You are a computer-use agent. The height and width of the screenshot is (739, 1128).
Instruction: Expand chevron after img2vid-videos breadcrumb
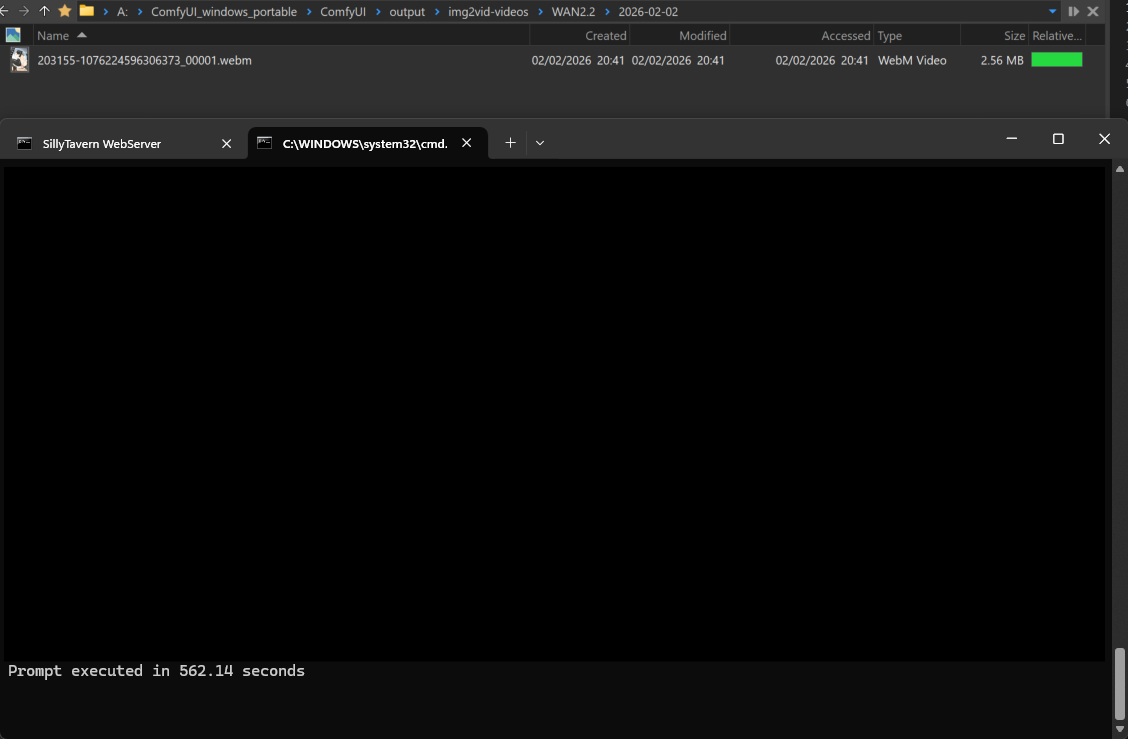pyautogui.click(x=540, y=12)
